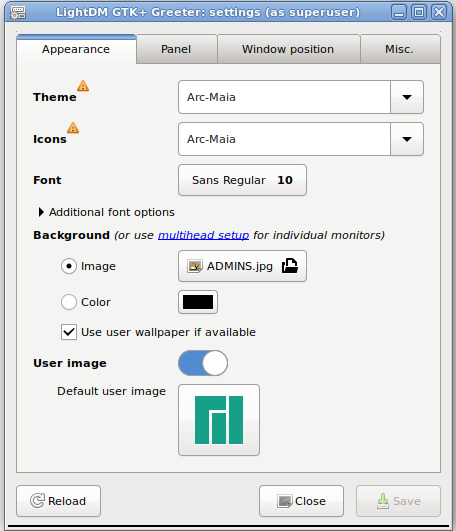The width and height of the screenshot is (456, 531).
Task: Select the Color background radio button
Action: [x=69, y=302]
